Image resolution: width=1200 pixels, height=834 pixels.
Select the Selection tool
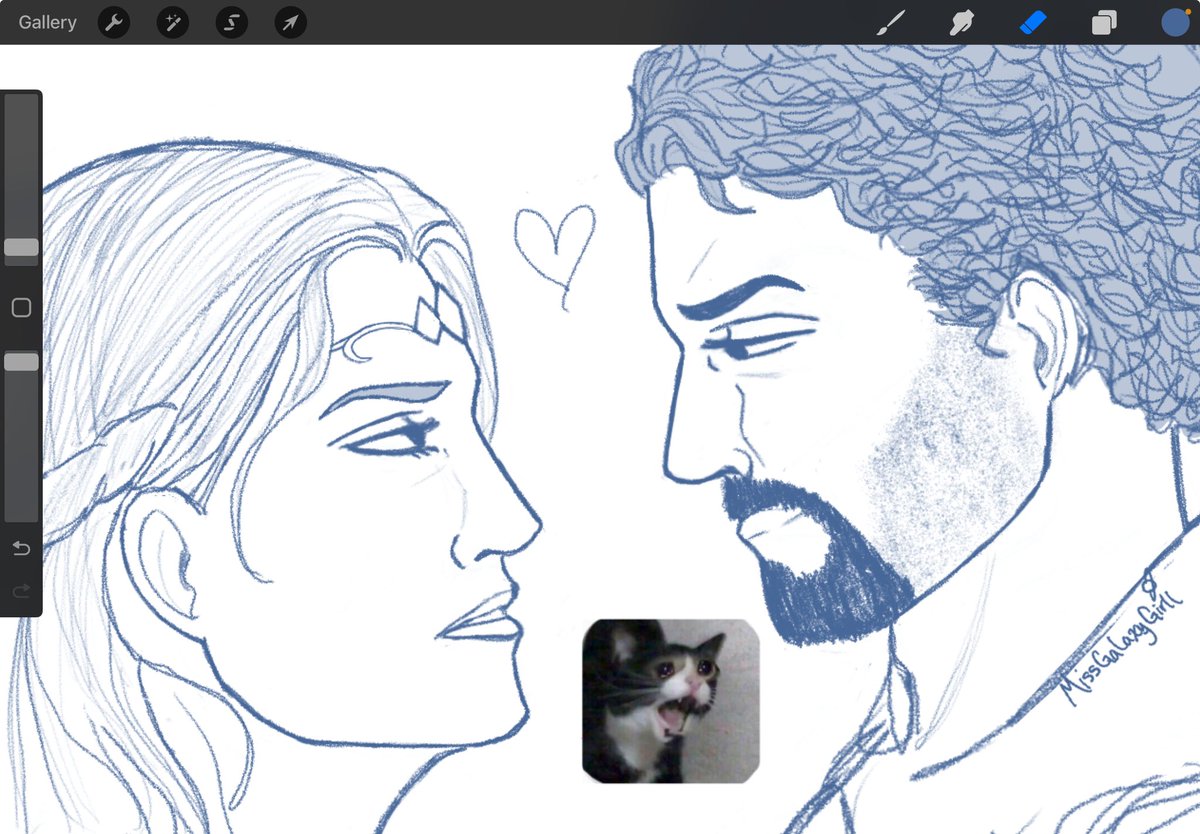tap(231, 22)
